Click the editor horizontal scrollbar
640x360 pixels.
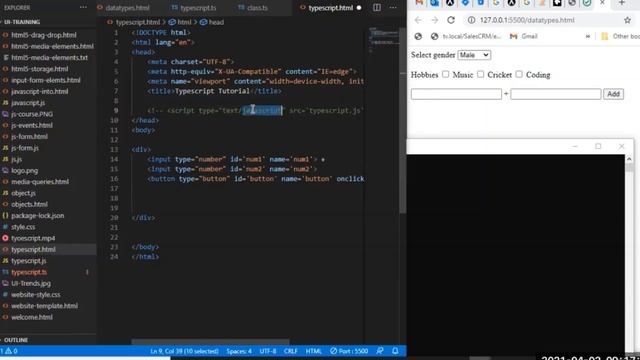(x=210, y=342)
